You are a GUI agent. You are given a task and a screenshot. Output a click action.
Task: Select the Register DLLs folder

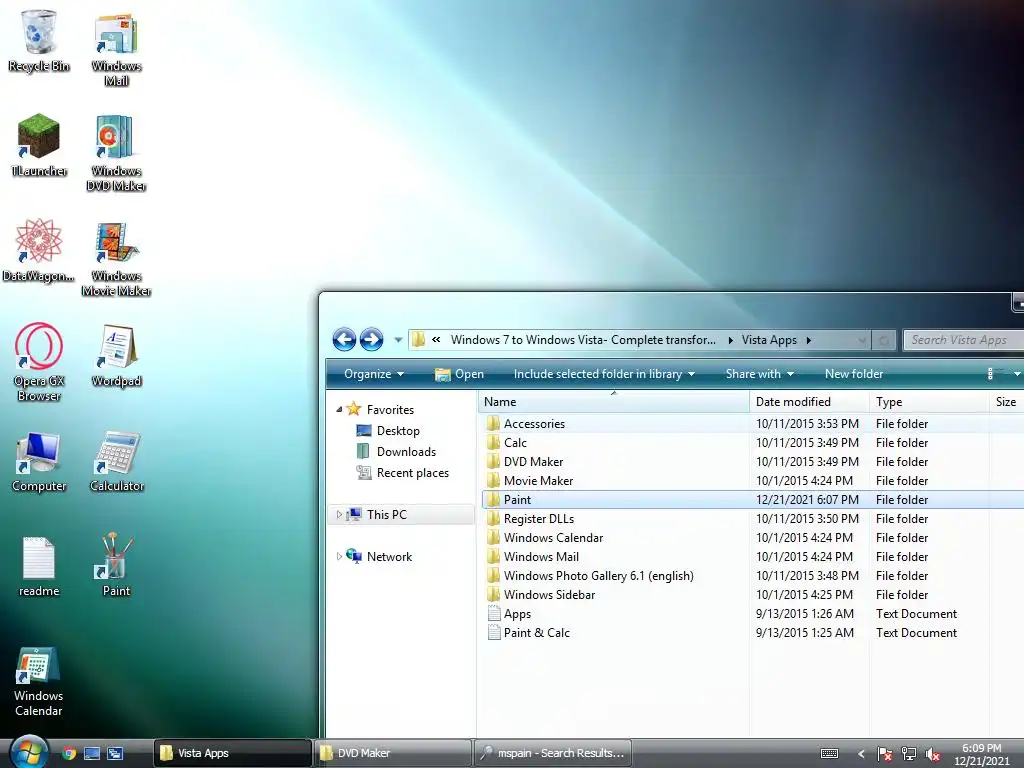click(753, 519)
